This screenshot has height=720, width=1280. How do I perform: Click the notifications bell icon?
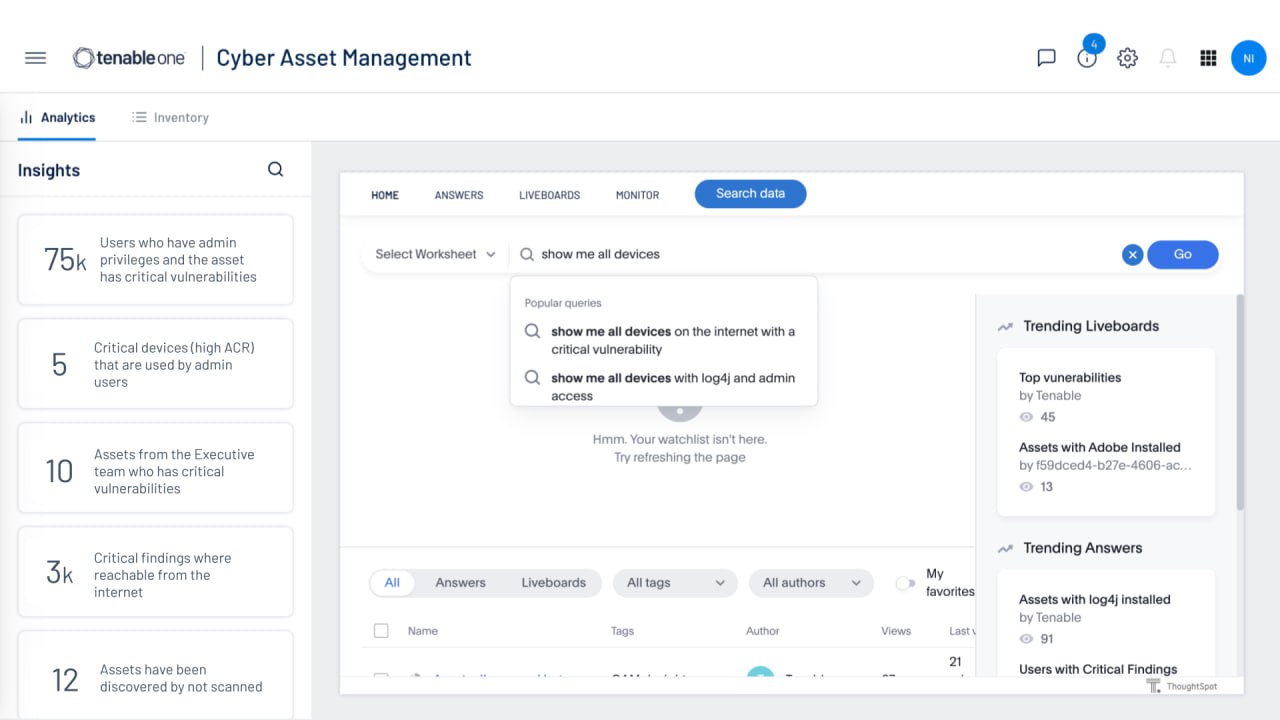(1167, 58)
